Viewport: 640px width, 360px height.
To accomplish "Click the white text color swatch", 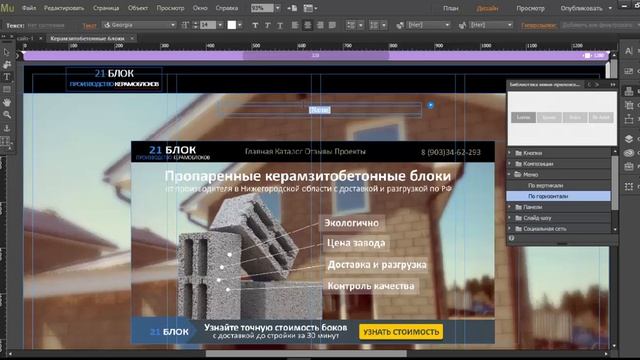I will pos(231,25).
